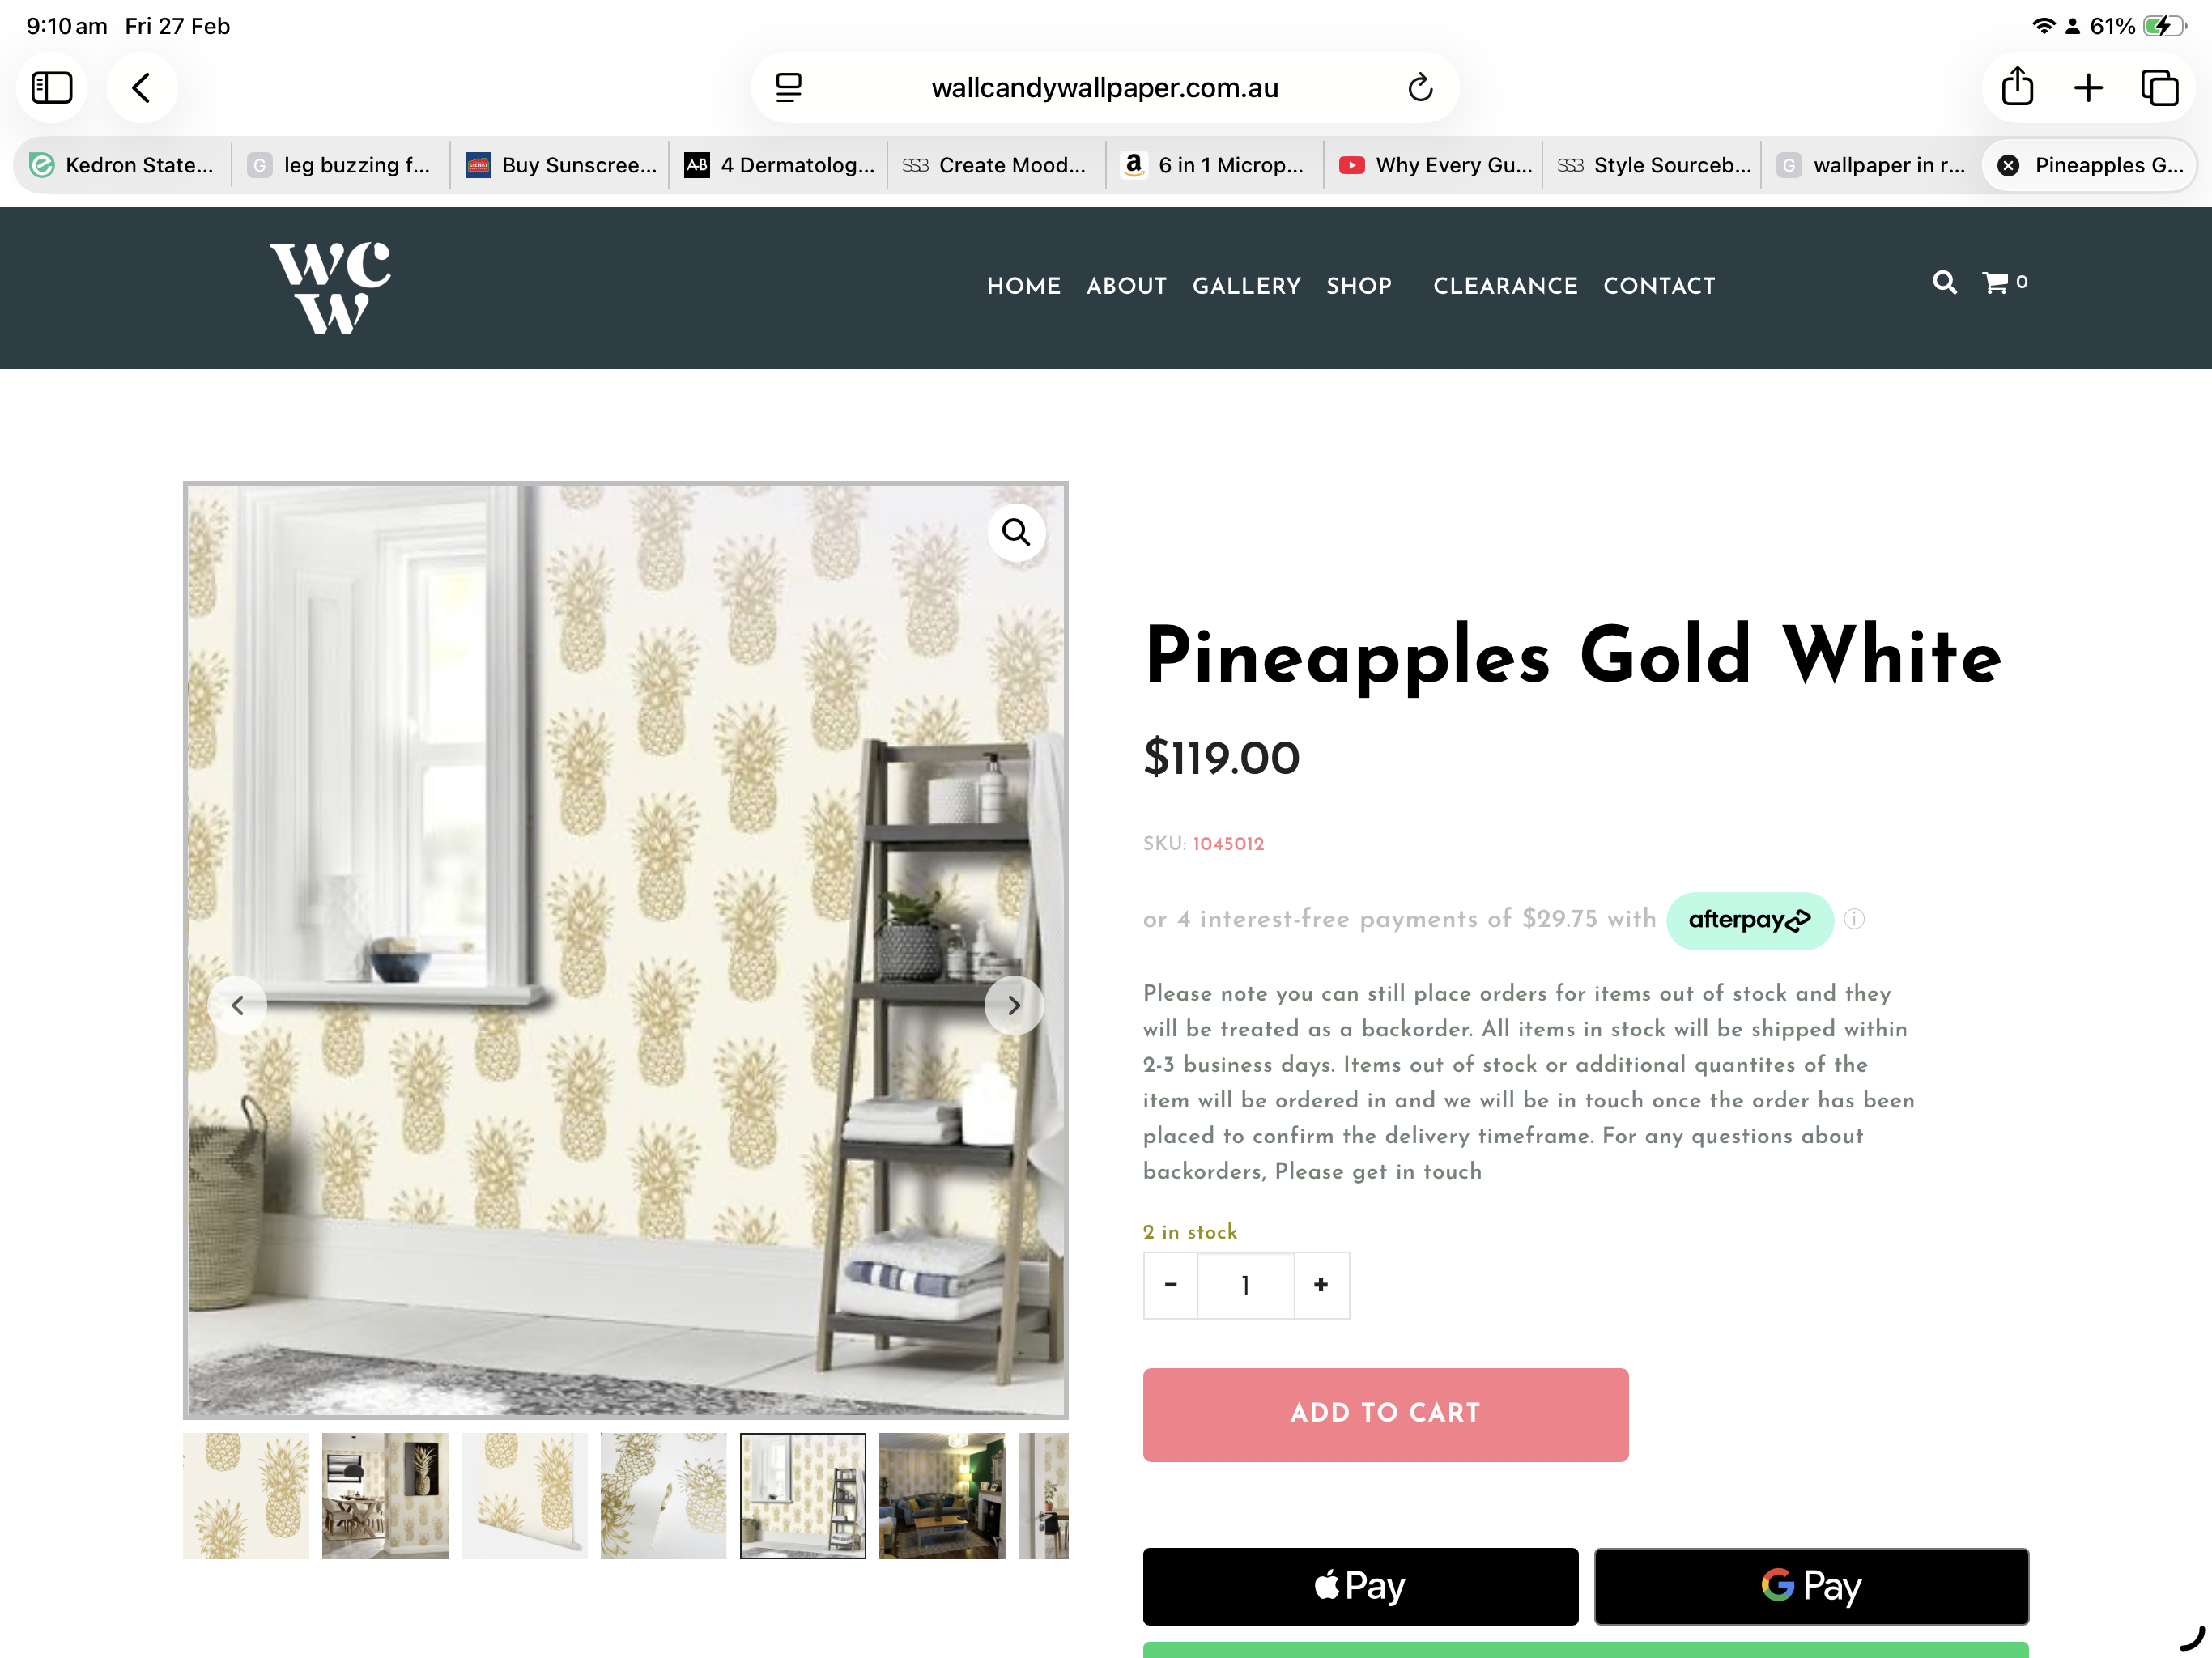Viewport: 2212px width, 1658px height.
Task: Close the Pineapples G... tab
Action: 2007,165
